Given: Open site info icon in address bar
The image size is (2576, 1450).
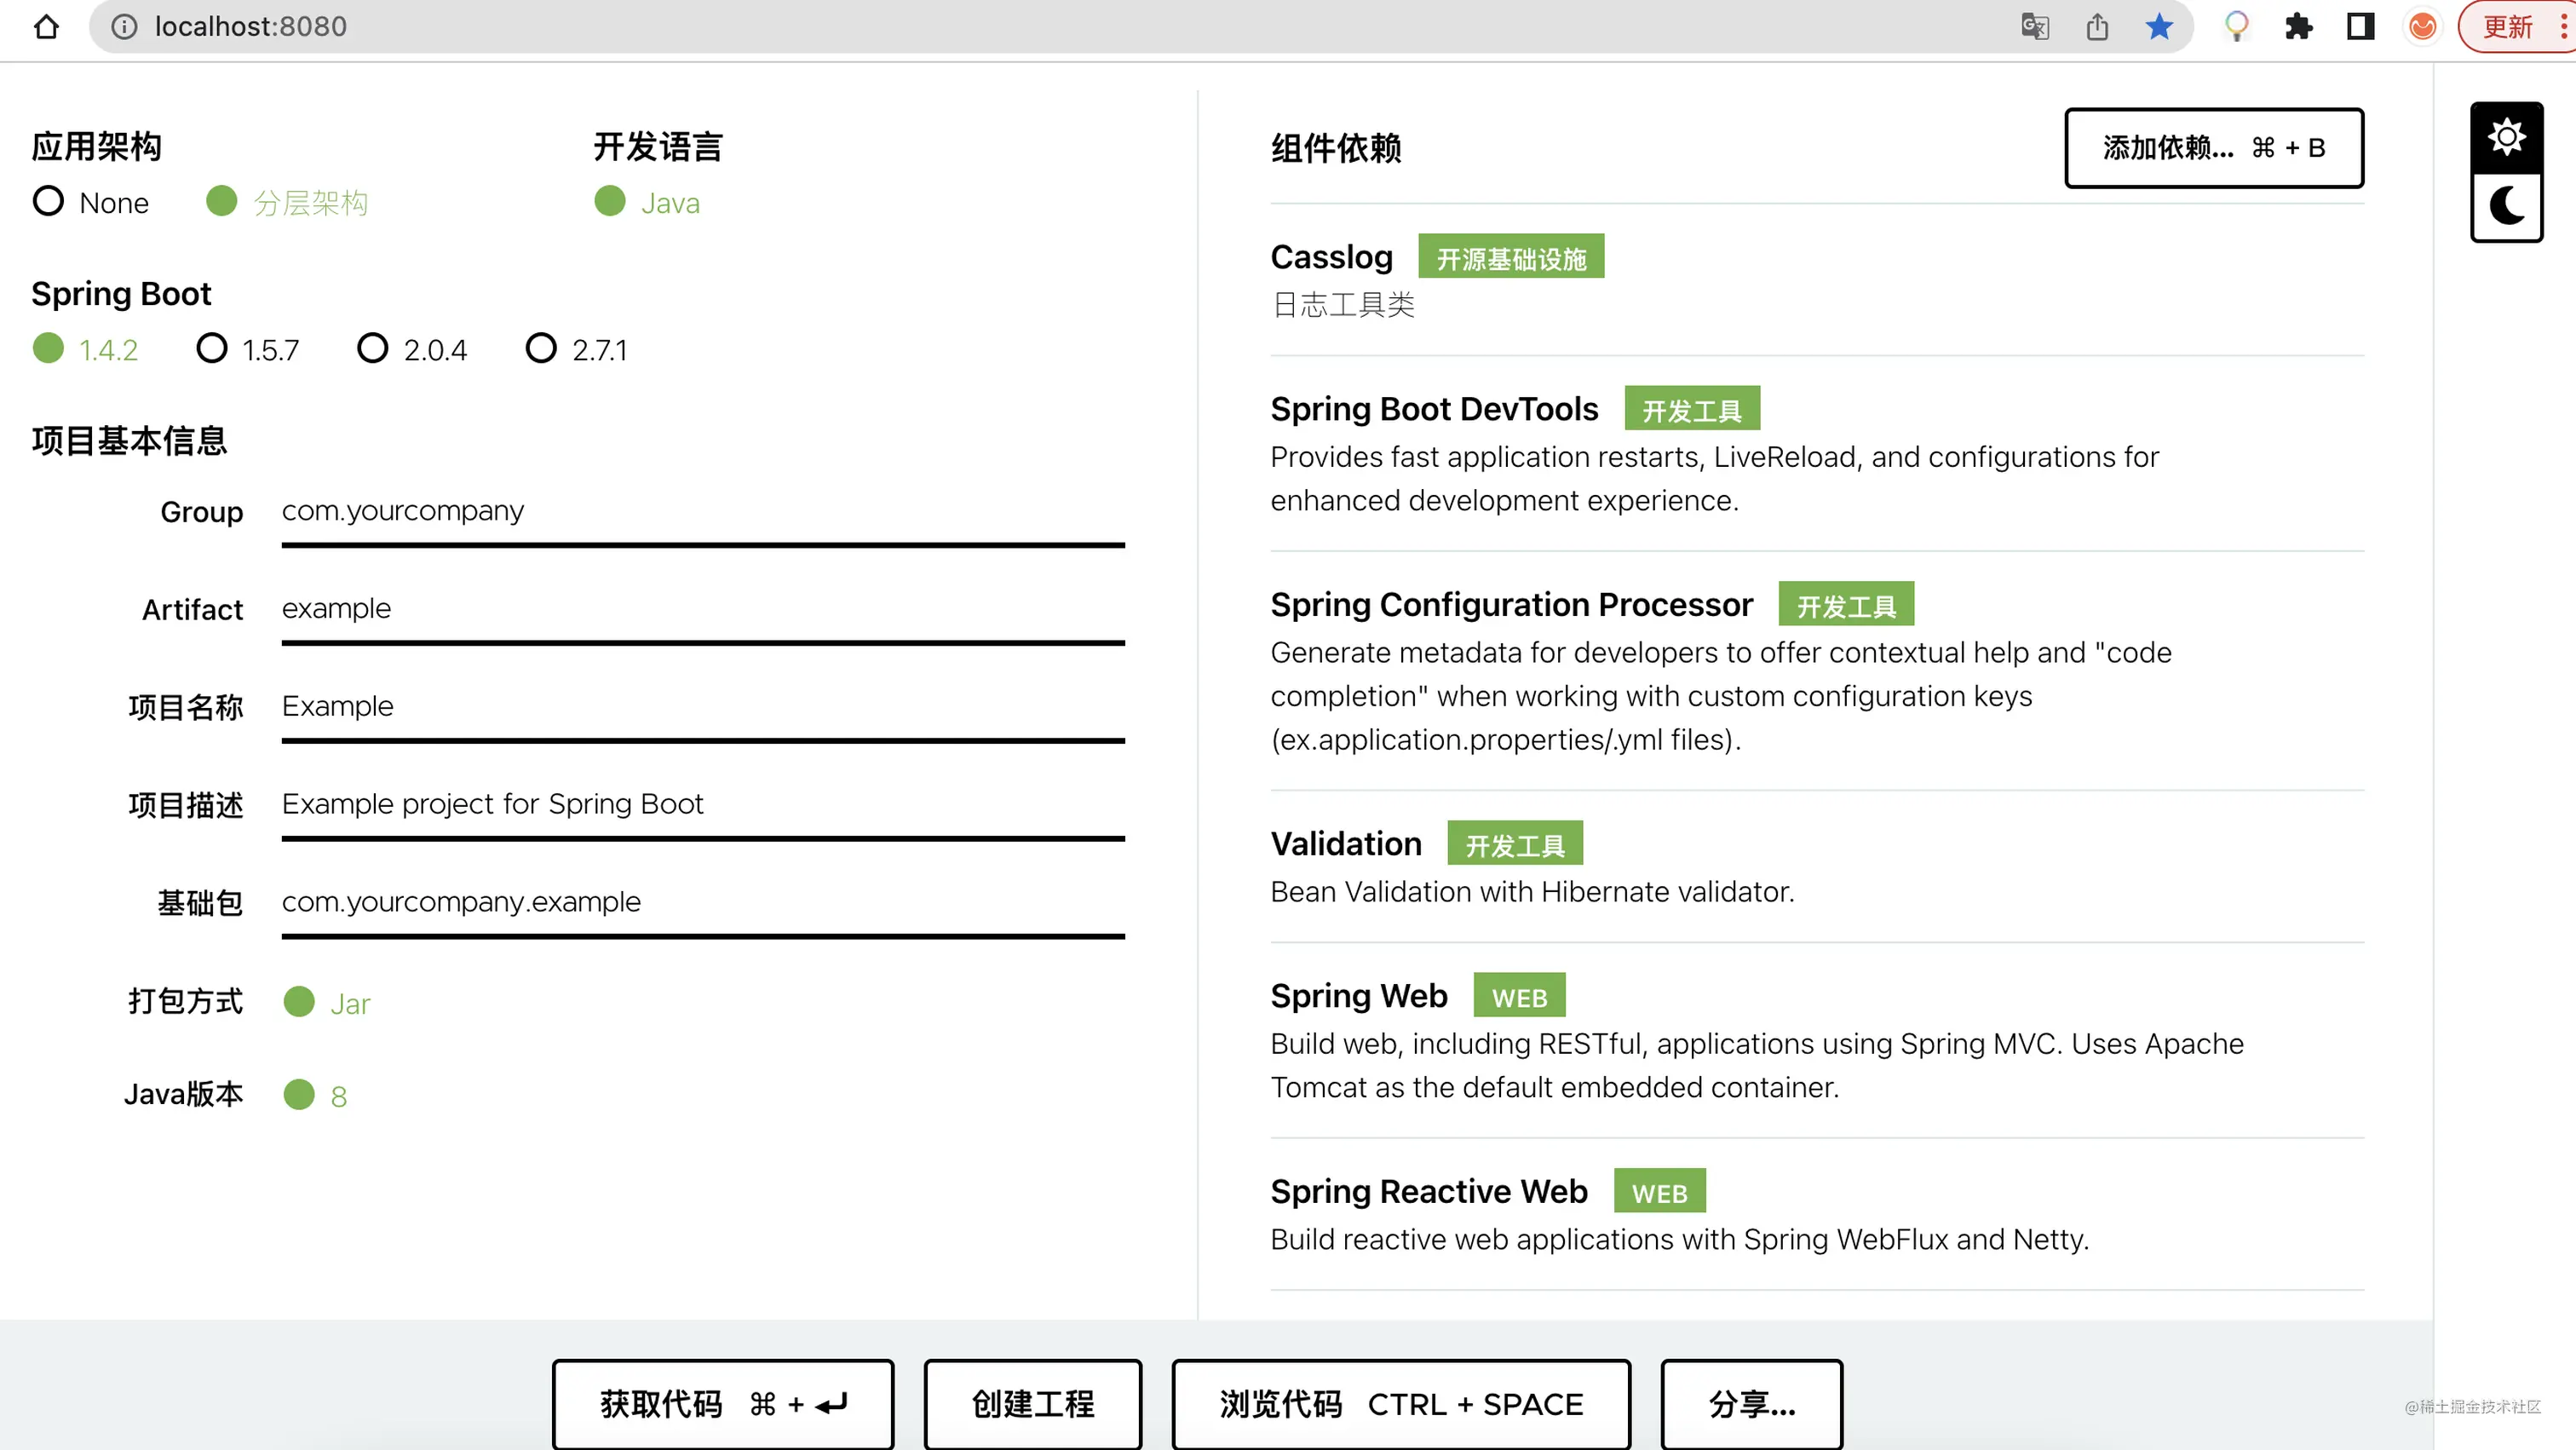Looking at the screenshot, I should click(124, 27).
